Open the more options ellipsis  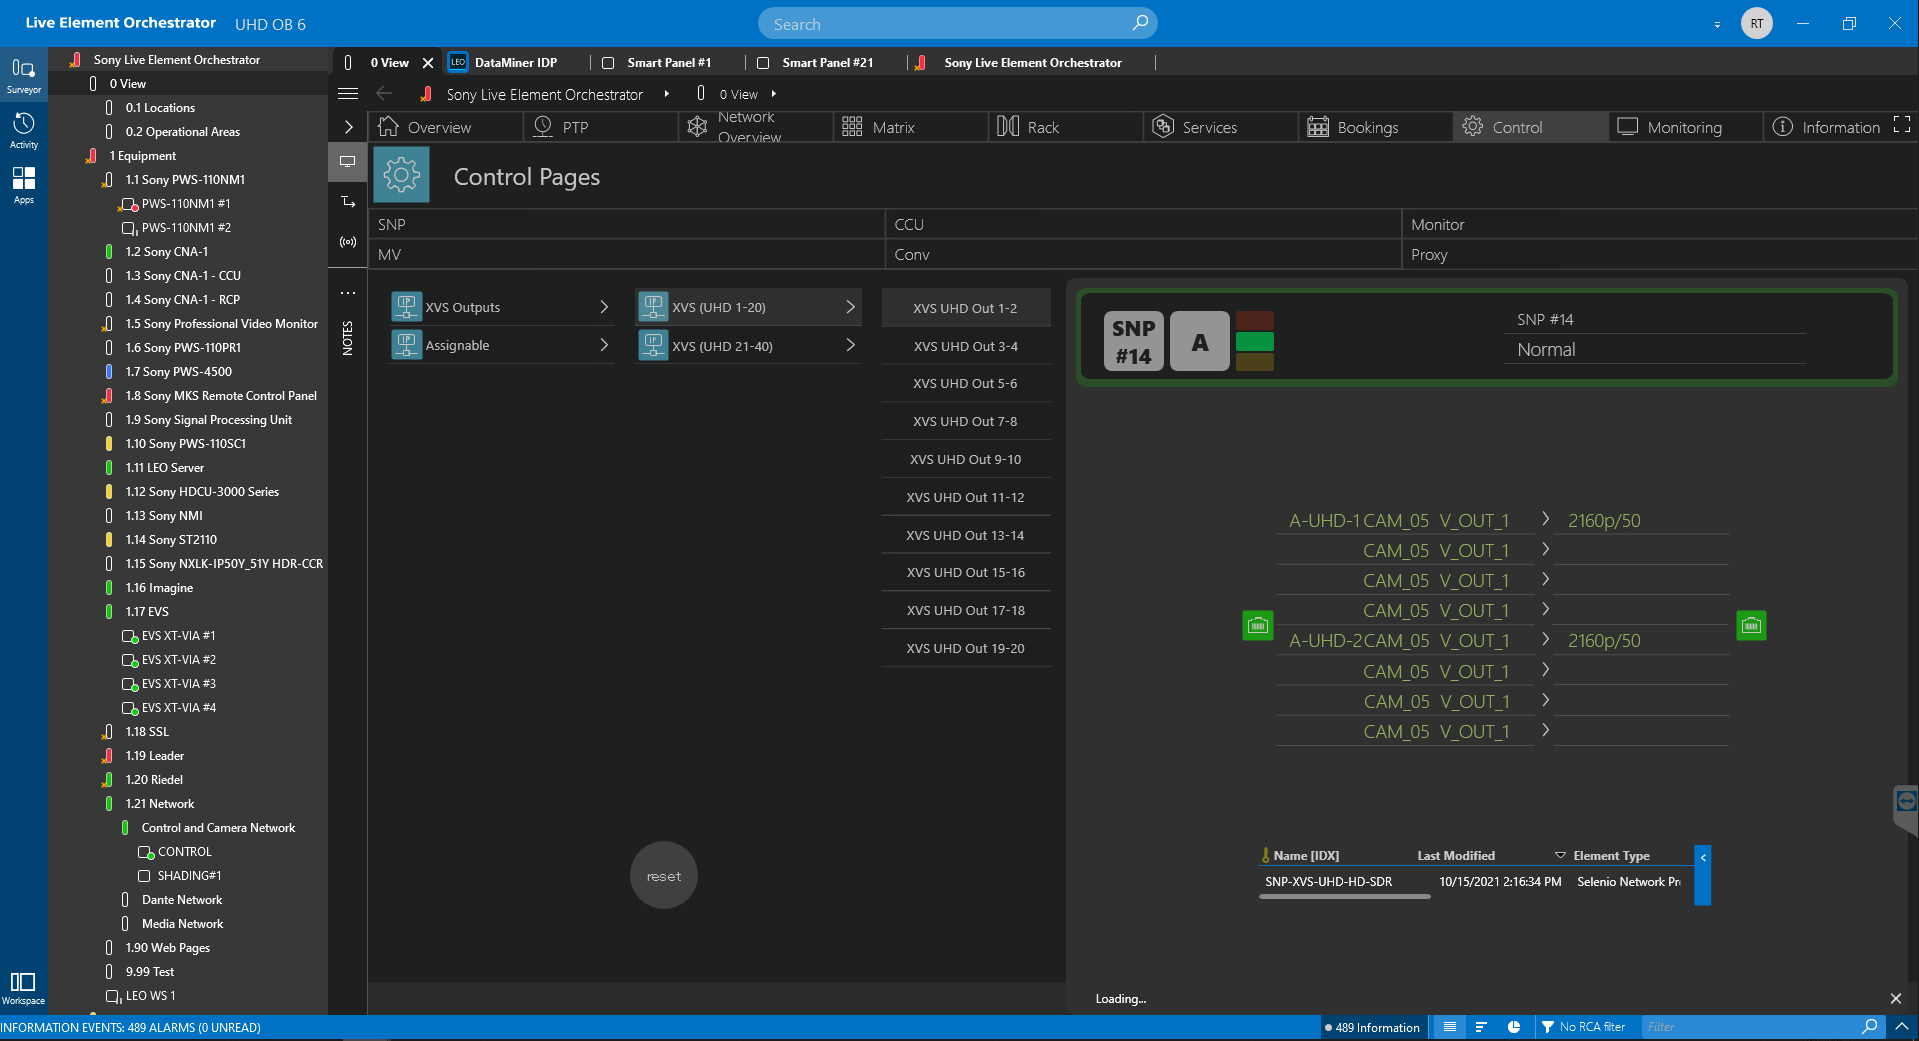point(348,293)
